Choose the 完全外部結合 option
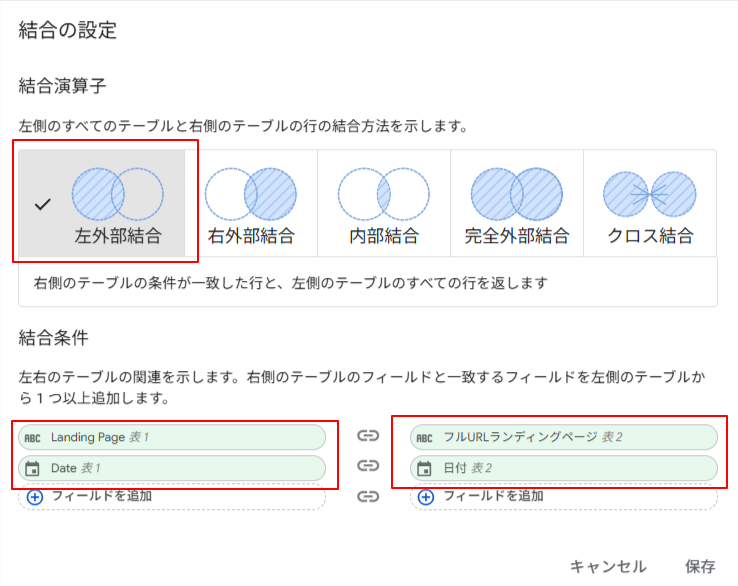This screenshot has width=738, height=586. point(517,203)
